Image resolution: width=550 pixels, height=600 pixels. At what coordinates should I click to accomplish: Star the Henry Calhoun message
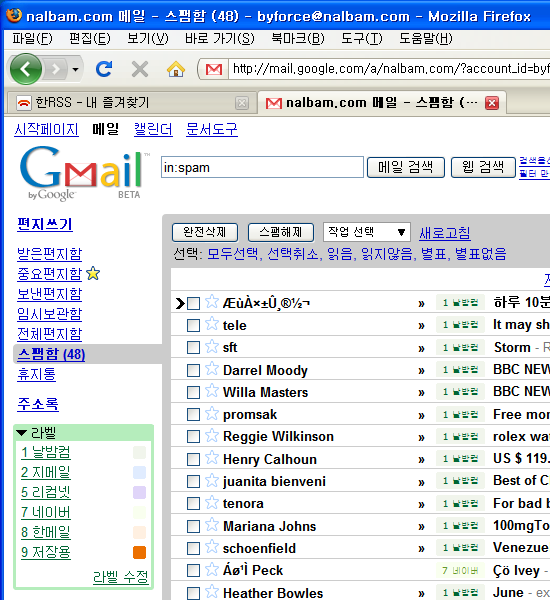212,457
